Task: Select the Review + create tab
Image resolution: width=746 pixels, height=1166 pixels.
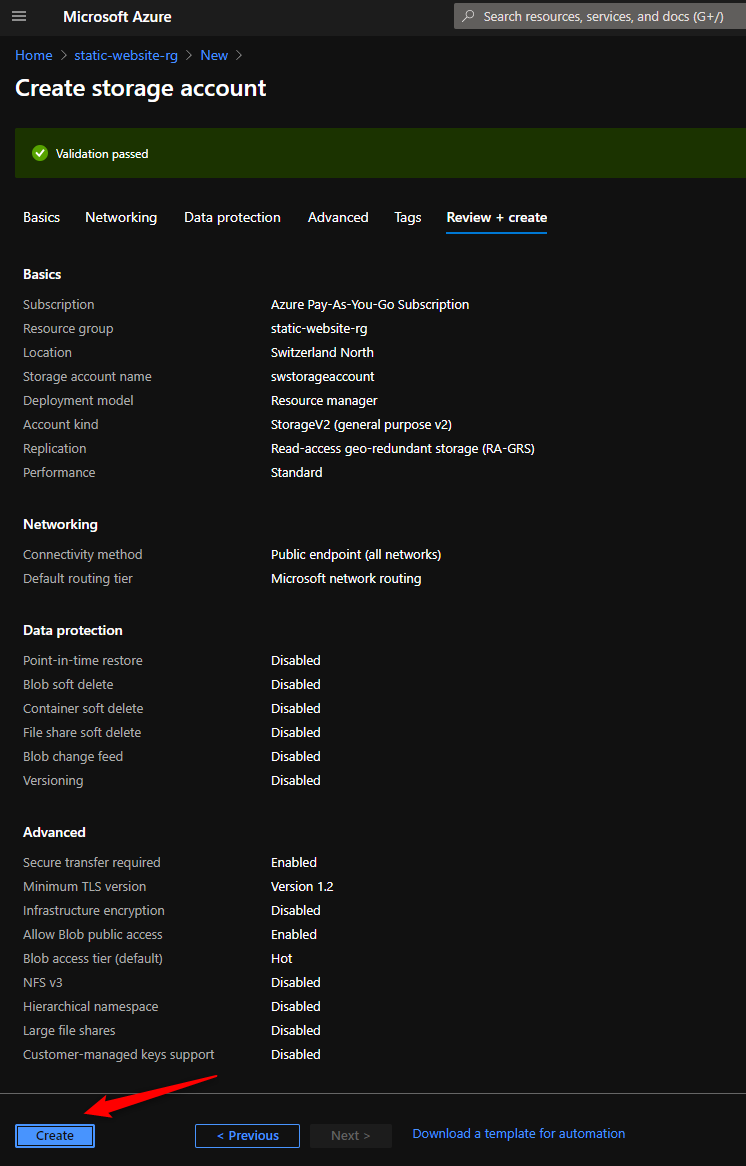Action: click(497, 217)
